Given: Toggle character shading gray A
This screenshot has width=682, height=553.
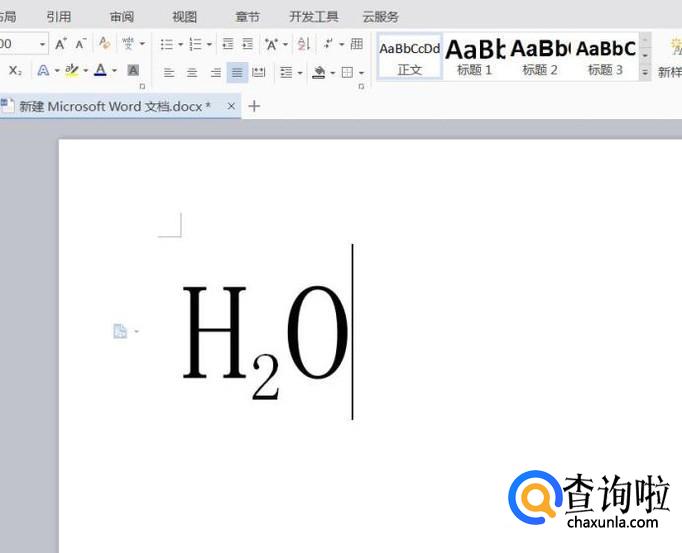Looking at the screenshot, I should (x=133, y=70).
